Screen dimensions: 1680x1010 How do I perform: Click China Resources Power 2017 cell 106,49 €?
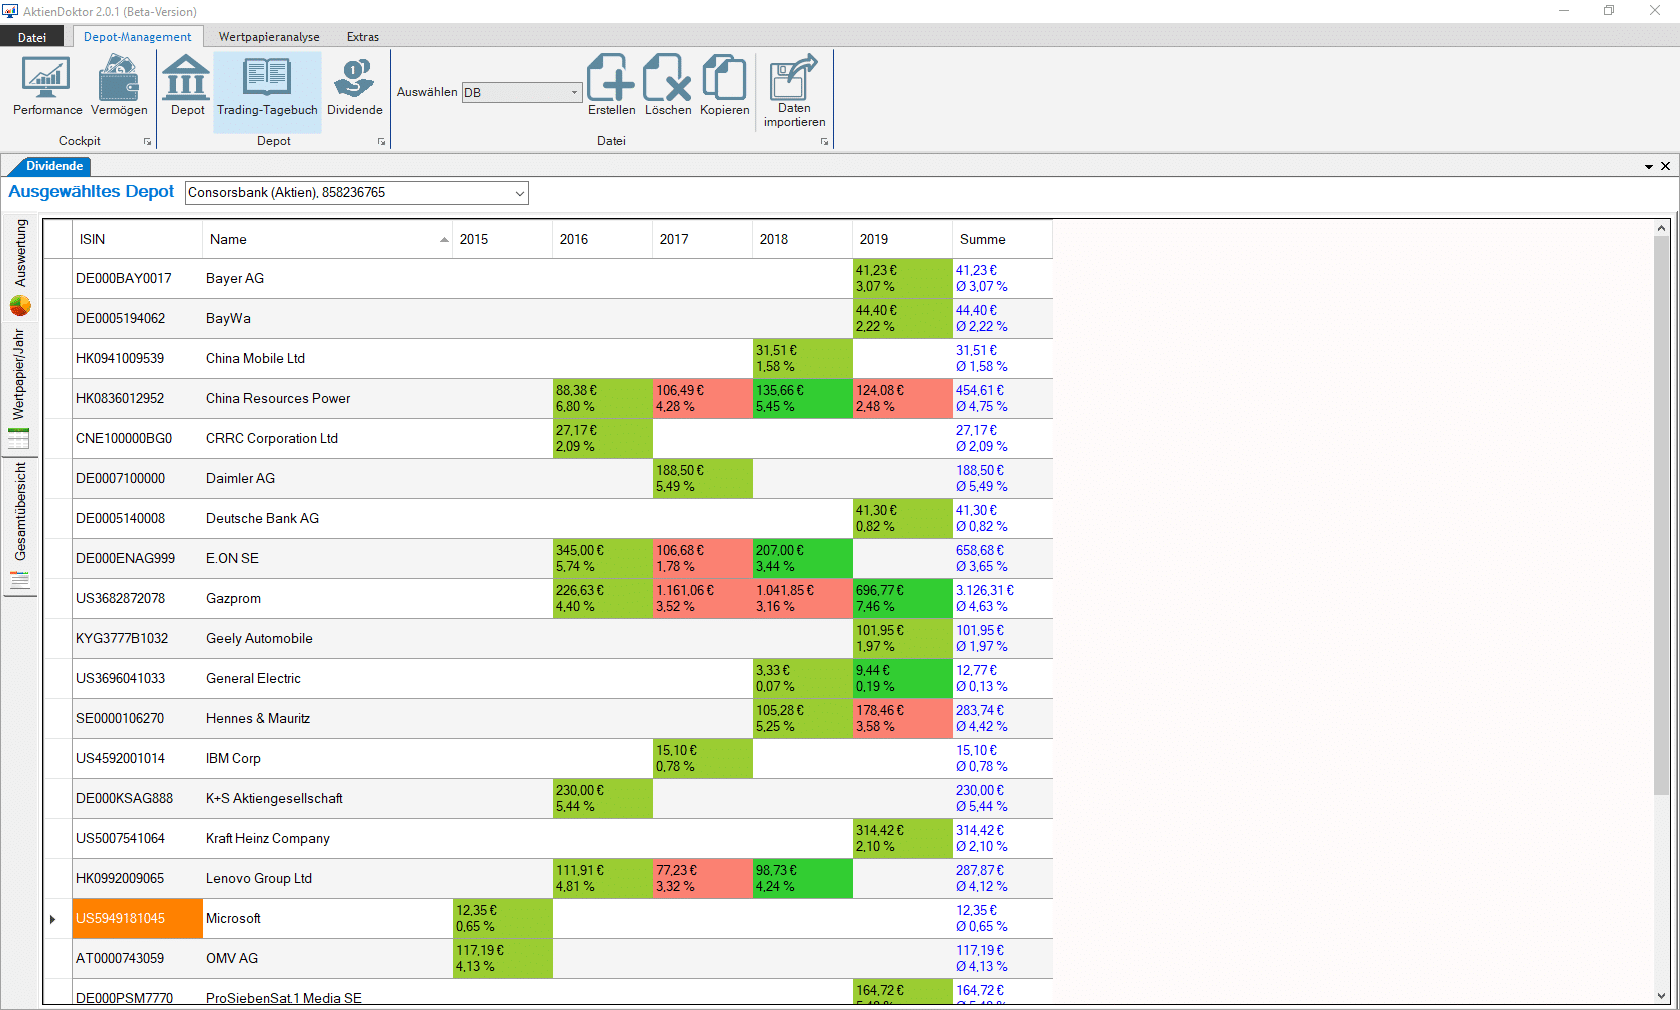pos(702,399)
